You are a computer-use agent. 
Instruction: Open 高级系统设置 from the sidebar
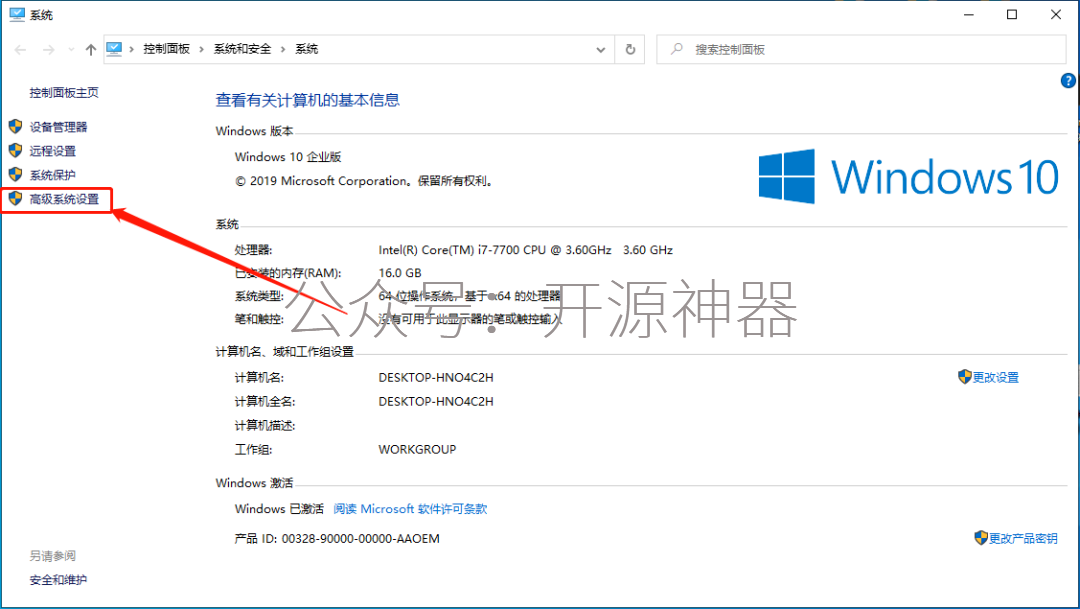(x=64, y=199)
